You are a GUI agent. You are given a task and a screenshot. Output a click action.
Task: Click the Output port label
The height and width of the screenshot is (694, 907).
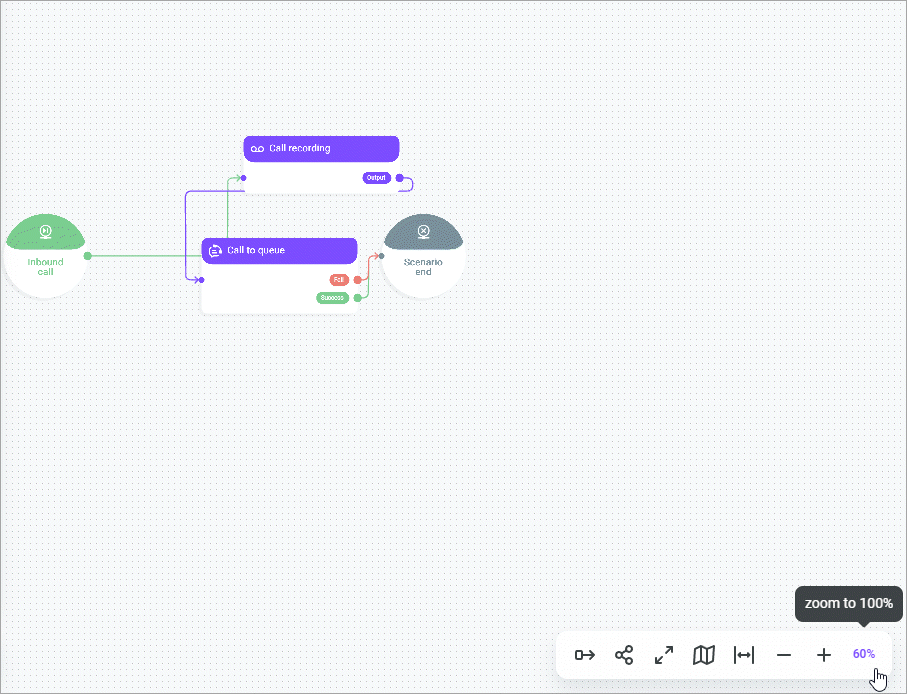coord(377,178)
